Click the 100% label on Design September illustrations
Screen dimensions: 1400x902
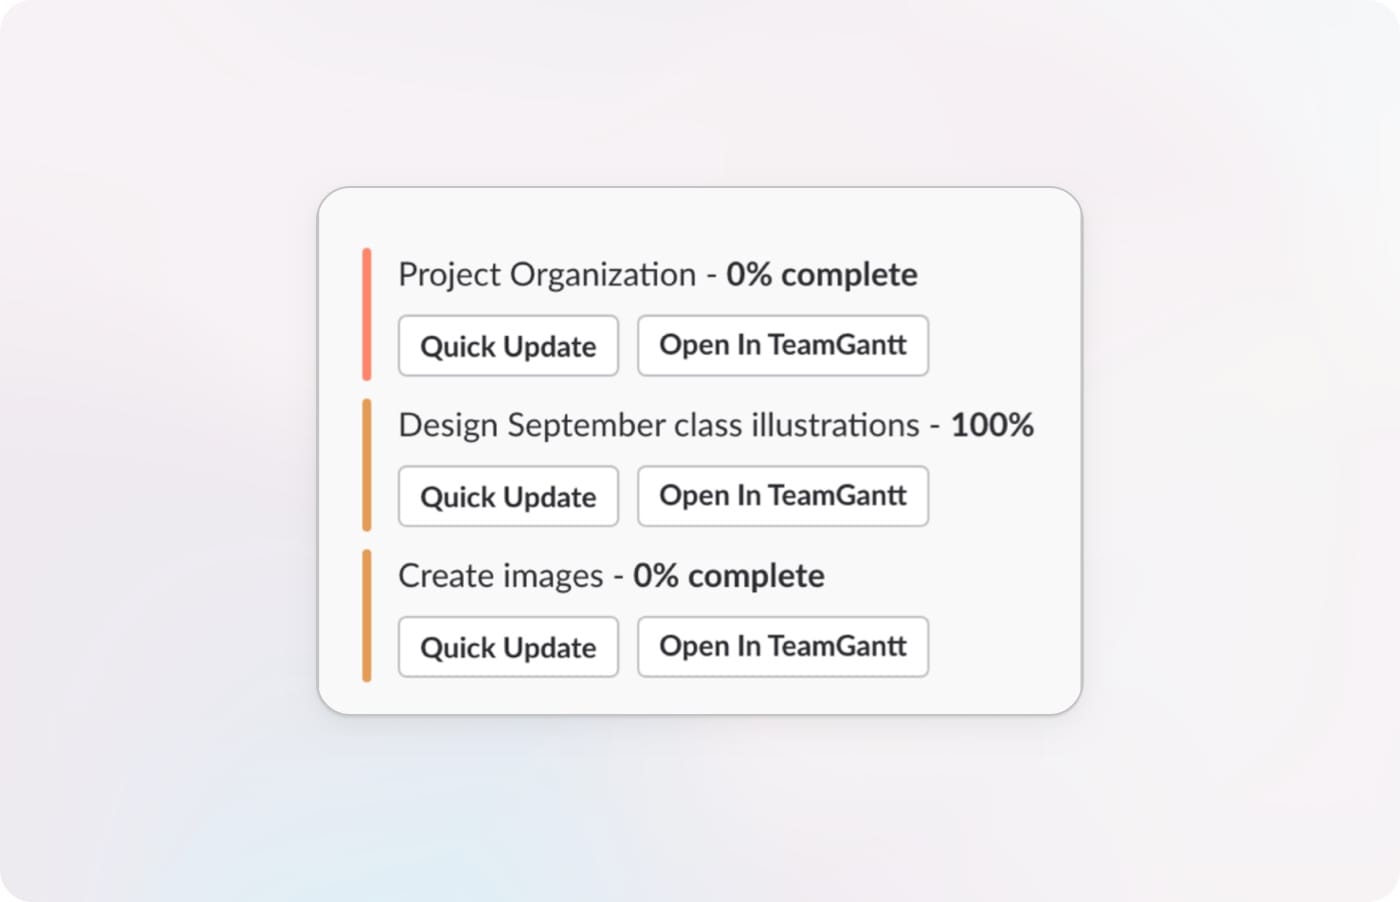pos(992,424)
